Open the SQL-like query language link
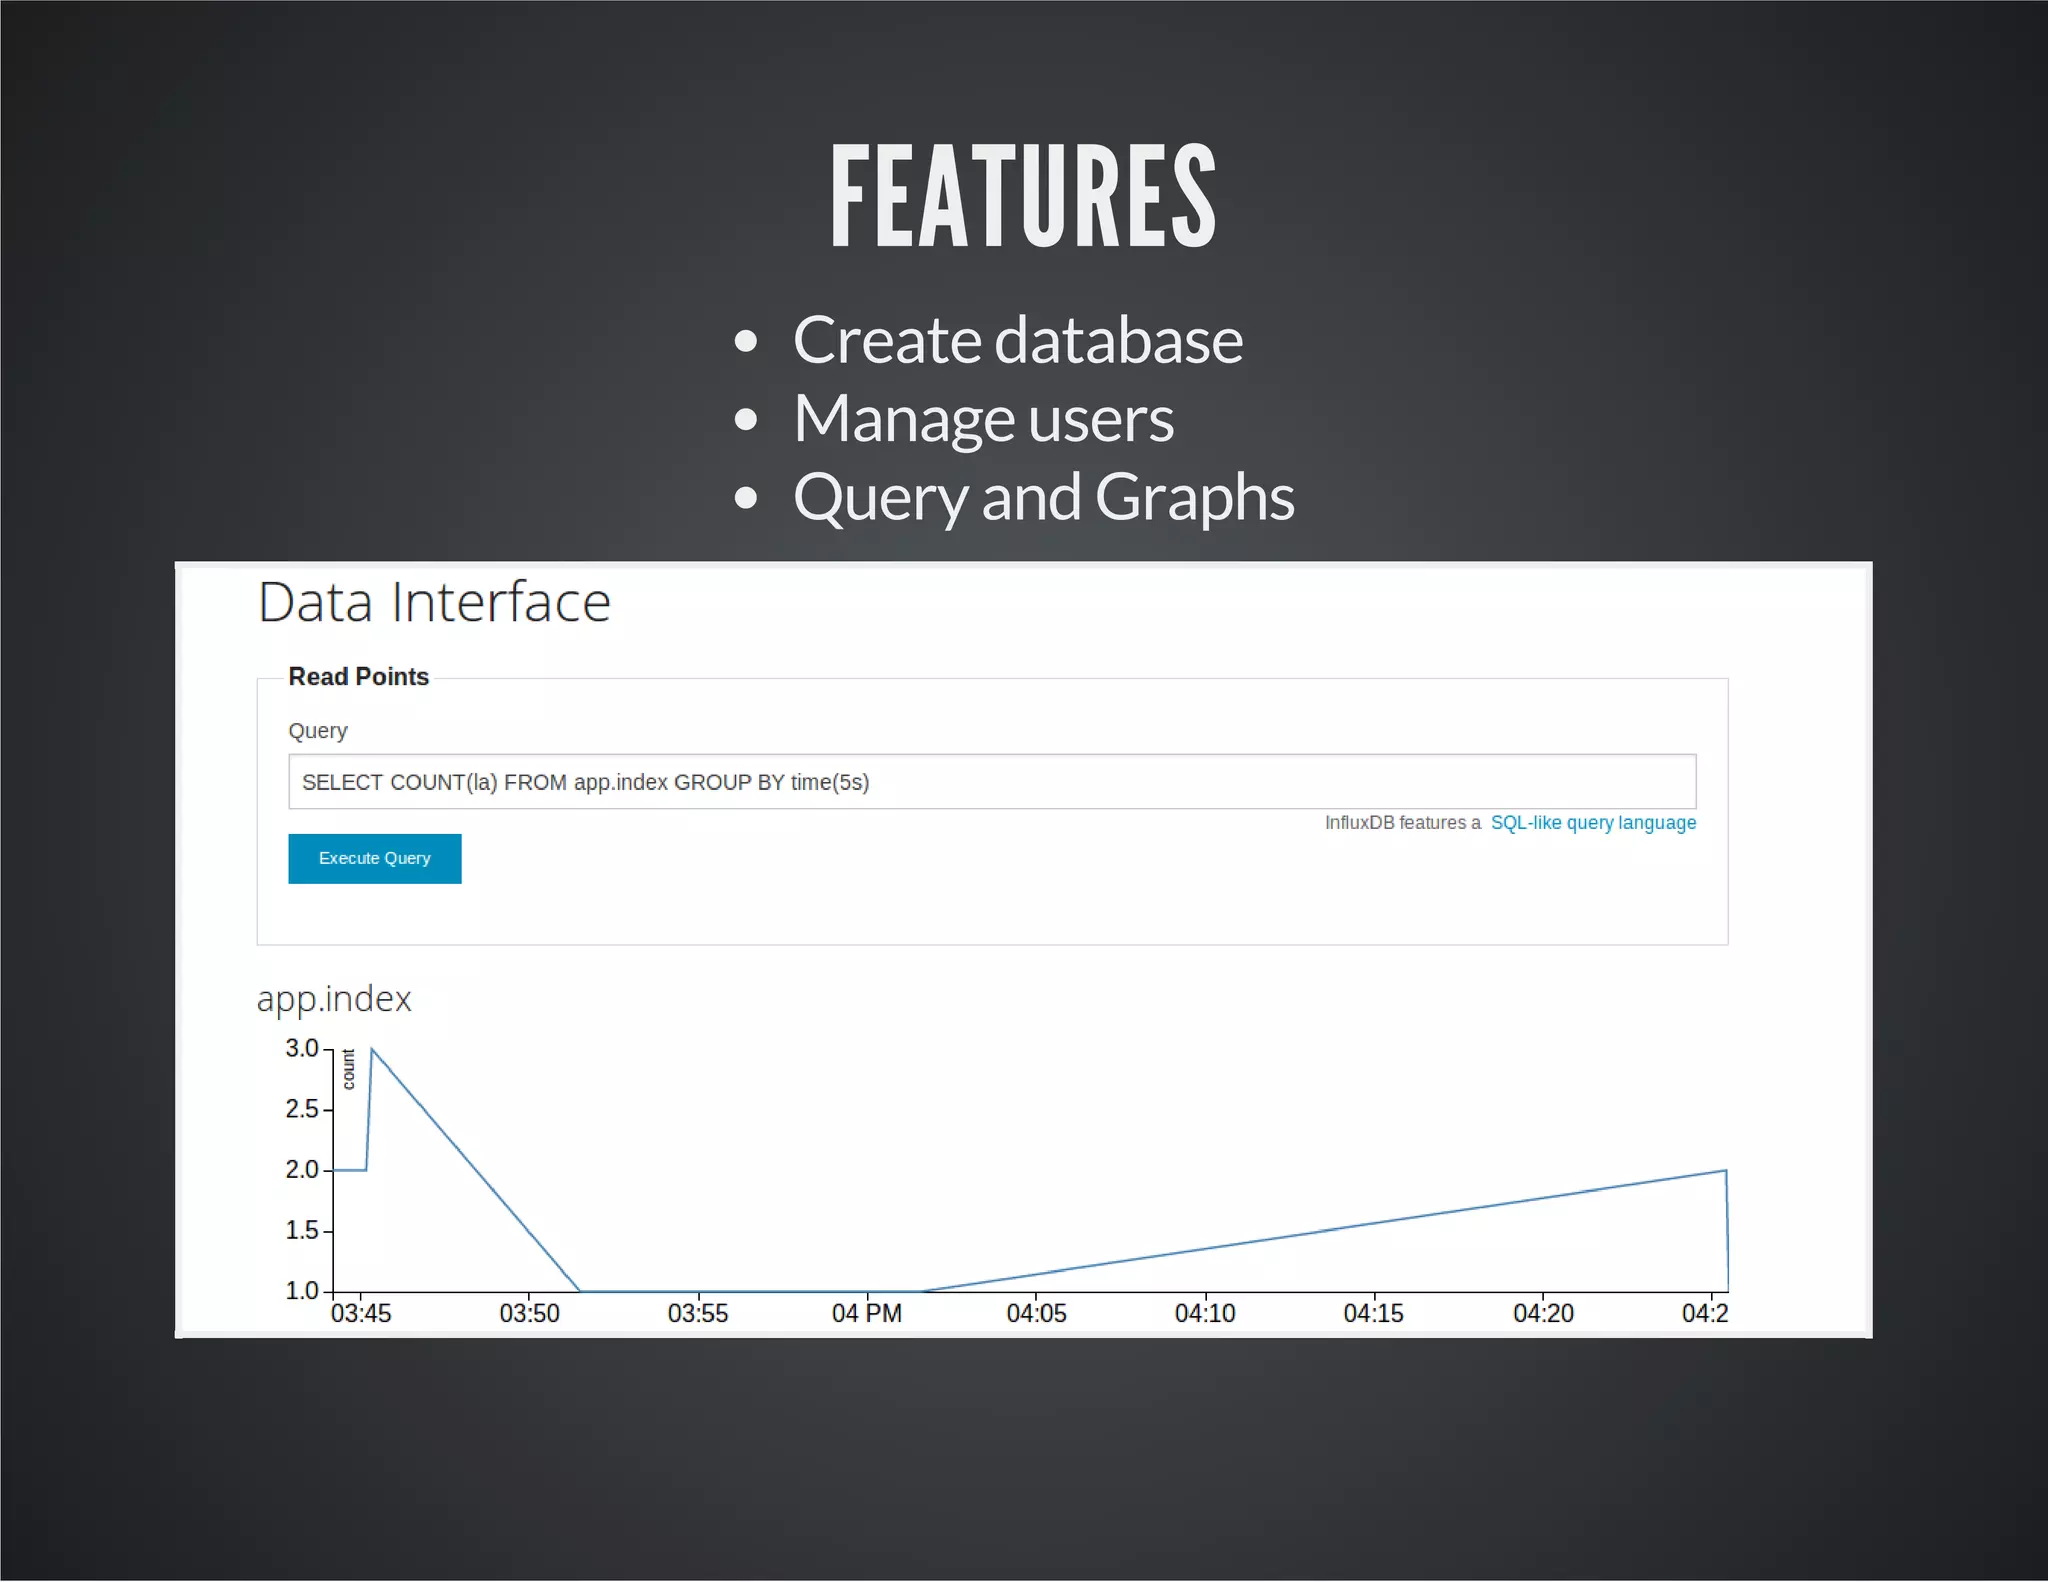2048x1582 pixels. click(1593, 822)
